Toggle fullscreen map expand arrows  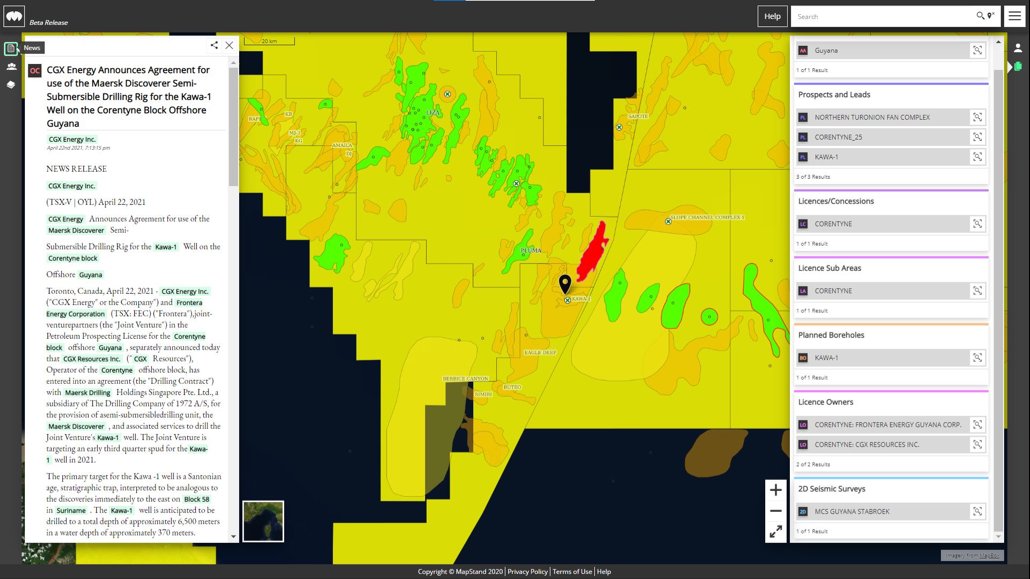pos(776,532)
